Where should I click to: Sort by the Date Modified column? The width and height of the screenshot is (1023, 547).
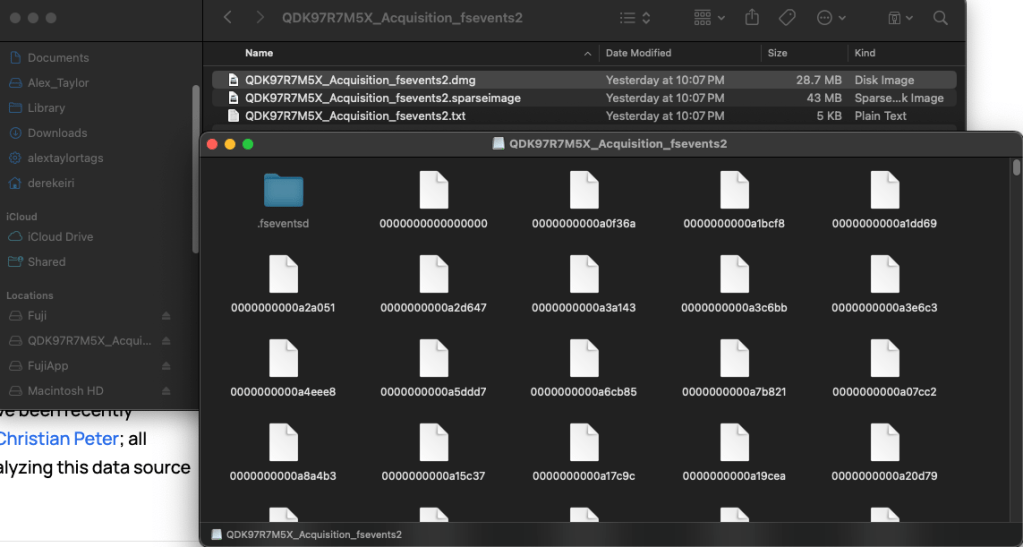tap(638, 53)
